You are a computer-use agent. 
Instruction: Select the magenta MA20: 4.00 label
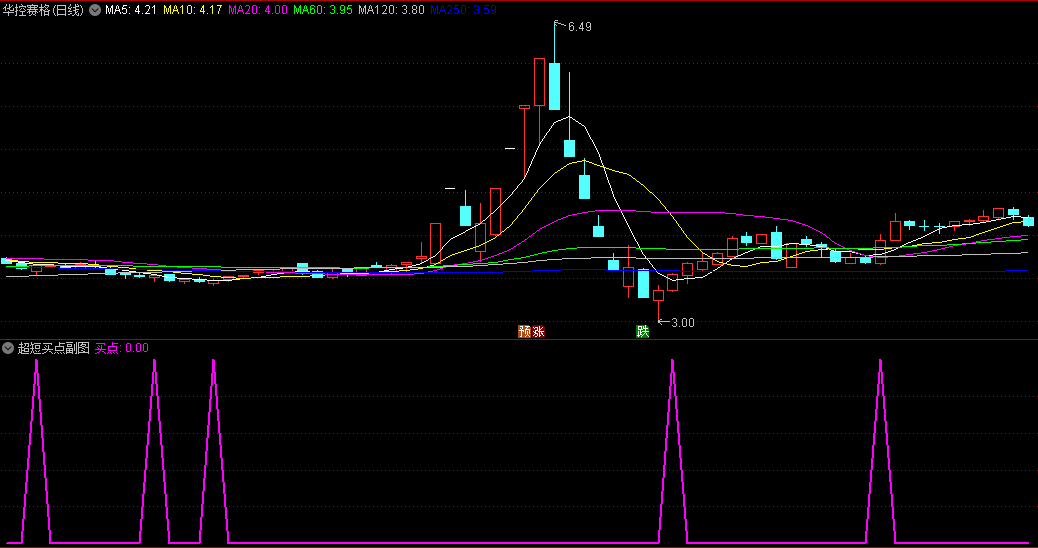click(258, 9)
